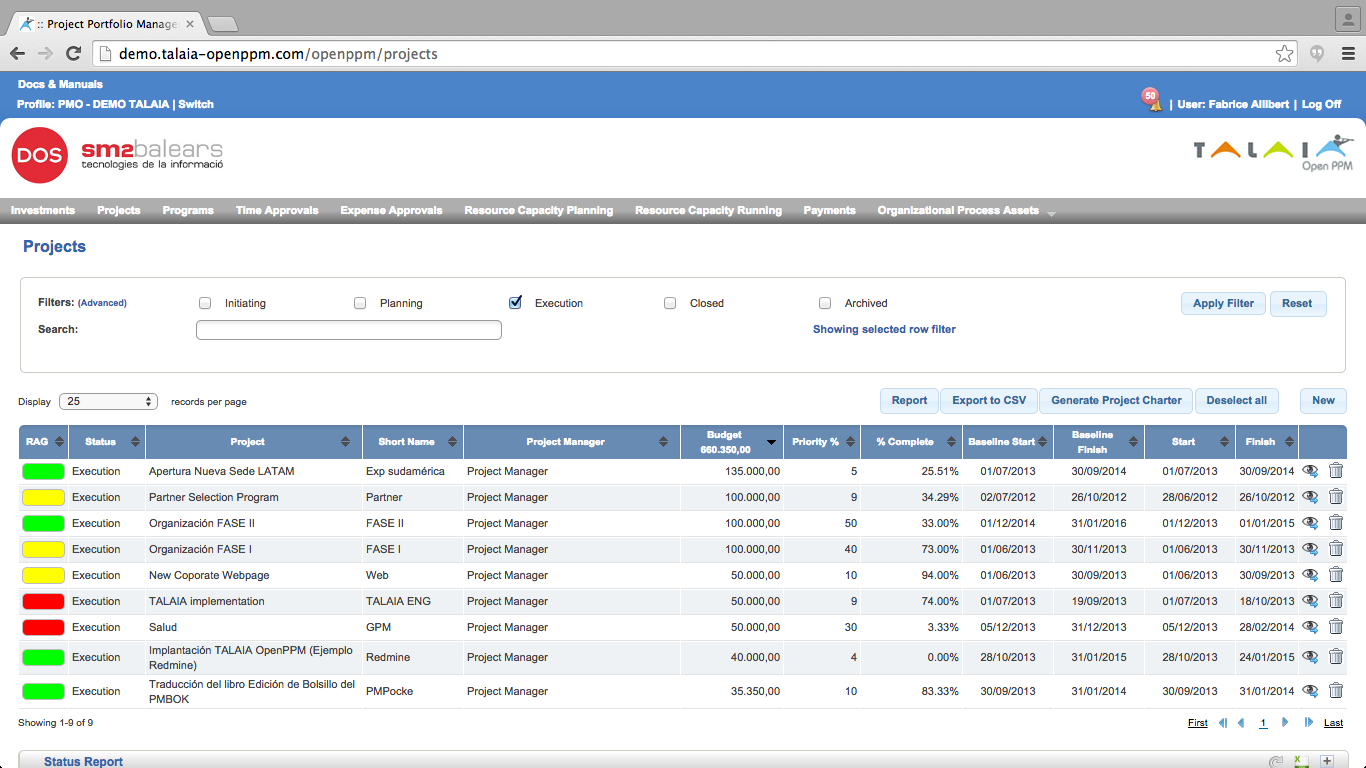The image size is (1366, 768).
Task: Delete the TALAIA implementation project via trash icon
Action: point(1336,600)
